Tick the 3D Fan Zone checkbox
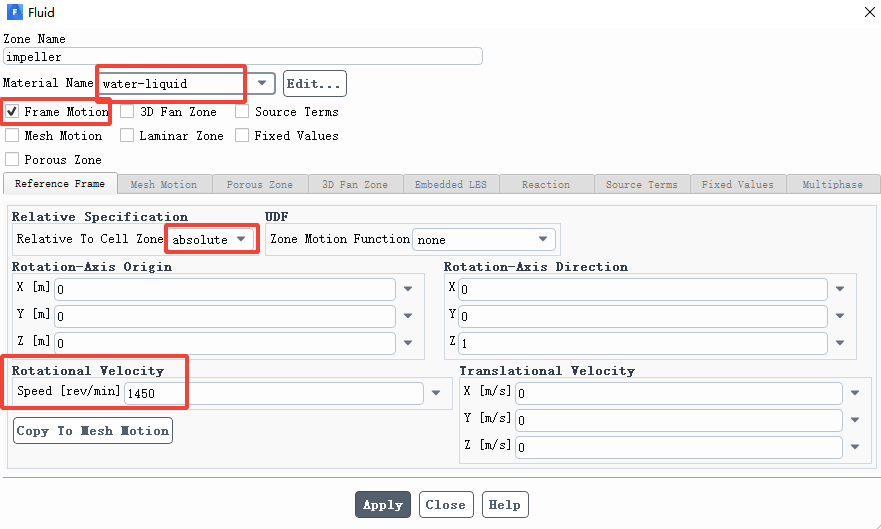 point(127,111)
